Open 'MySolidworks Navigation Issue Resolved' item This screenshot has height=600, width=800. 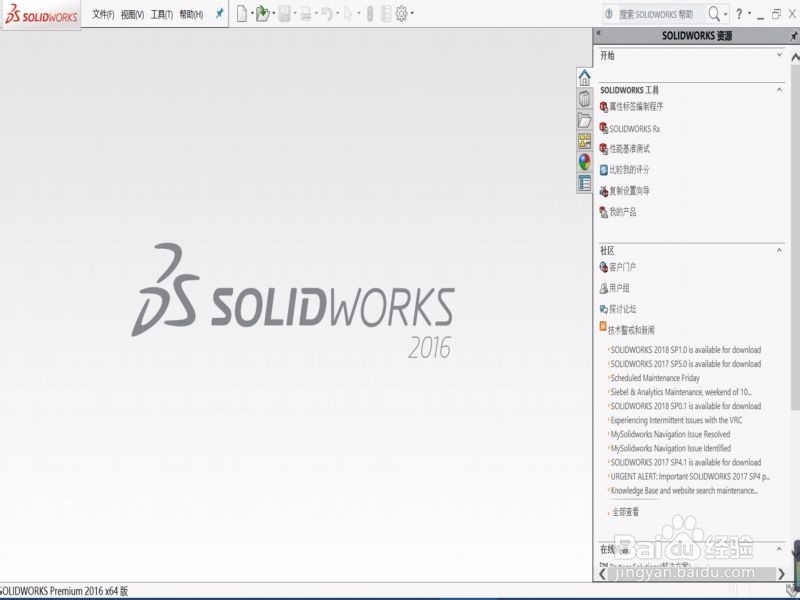click(x=670, y=434)
